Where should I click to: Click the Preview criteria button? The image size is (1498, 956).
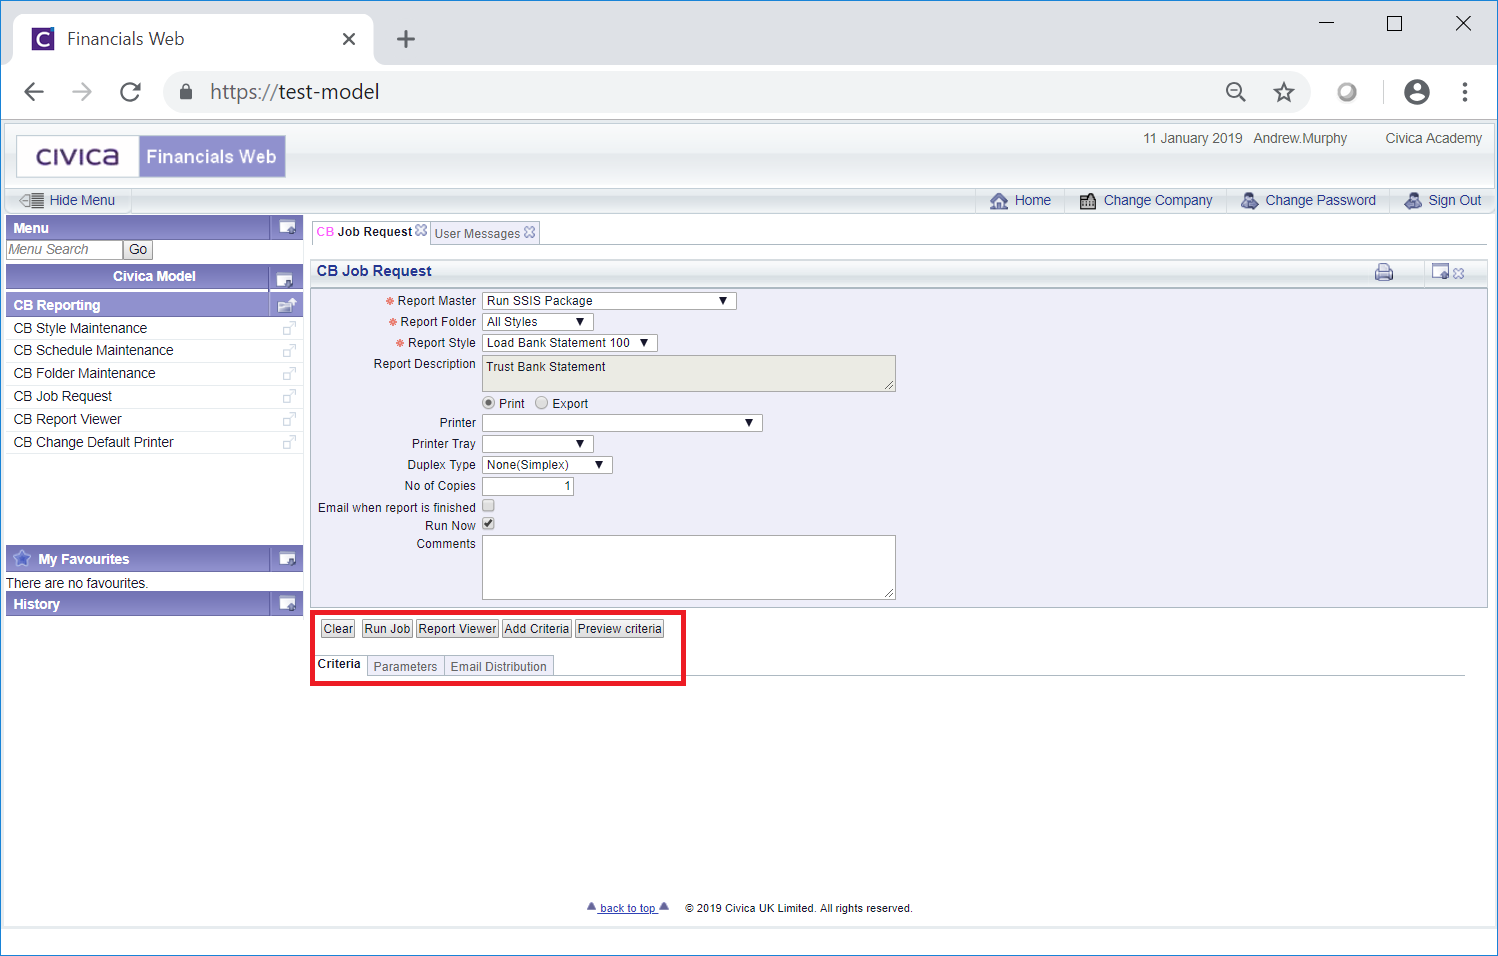(619, 629)
